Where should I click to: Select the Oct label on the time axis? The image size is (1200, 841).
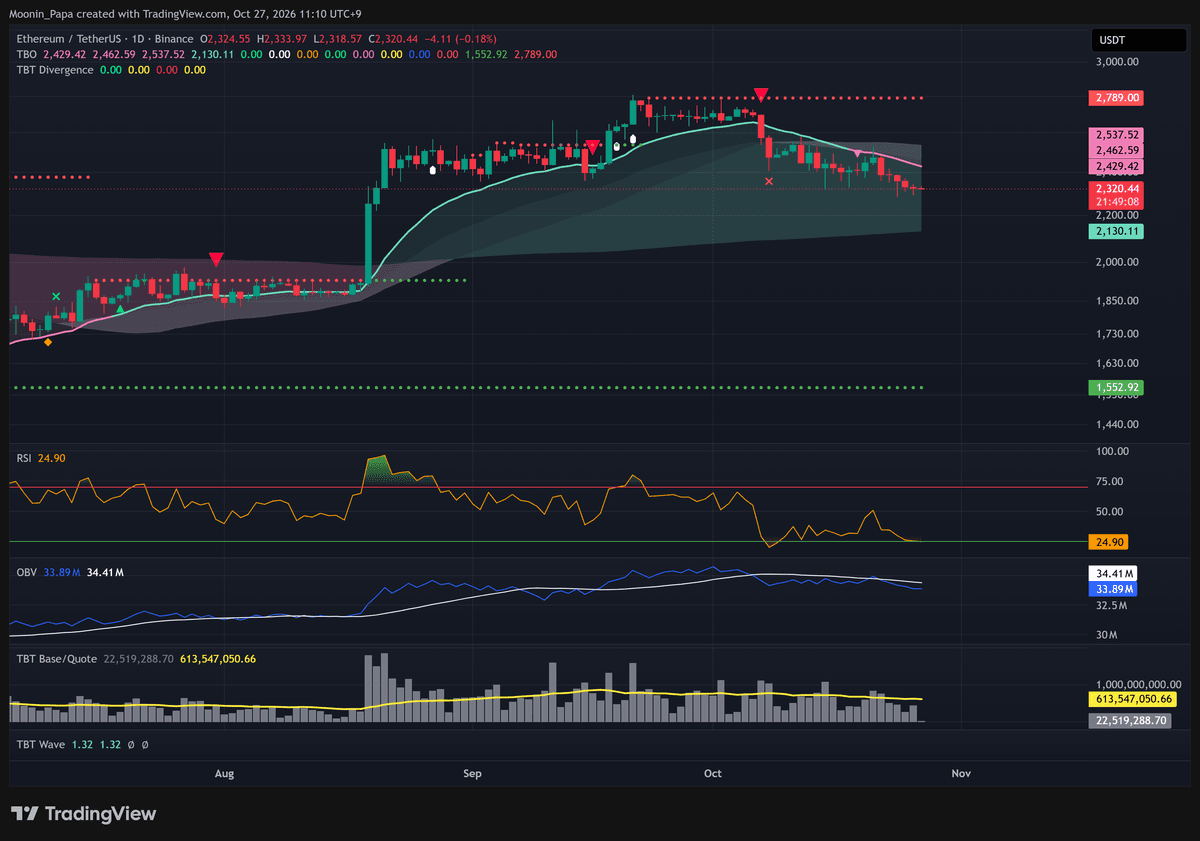(713, 773)
